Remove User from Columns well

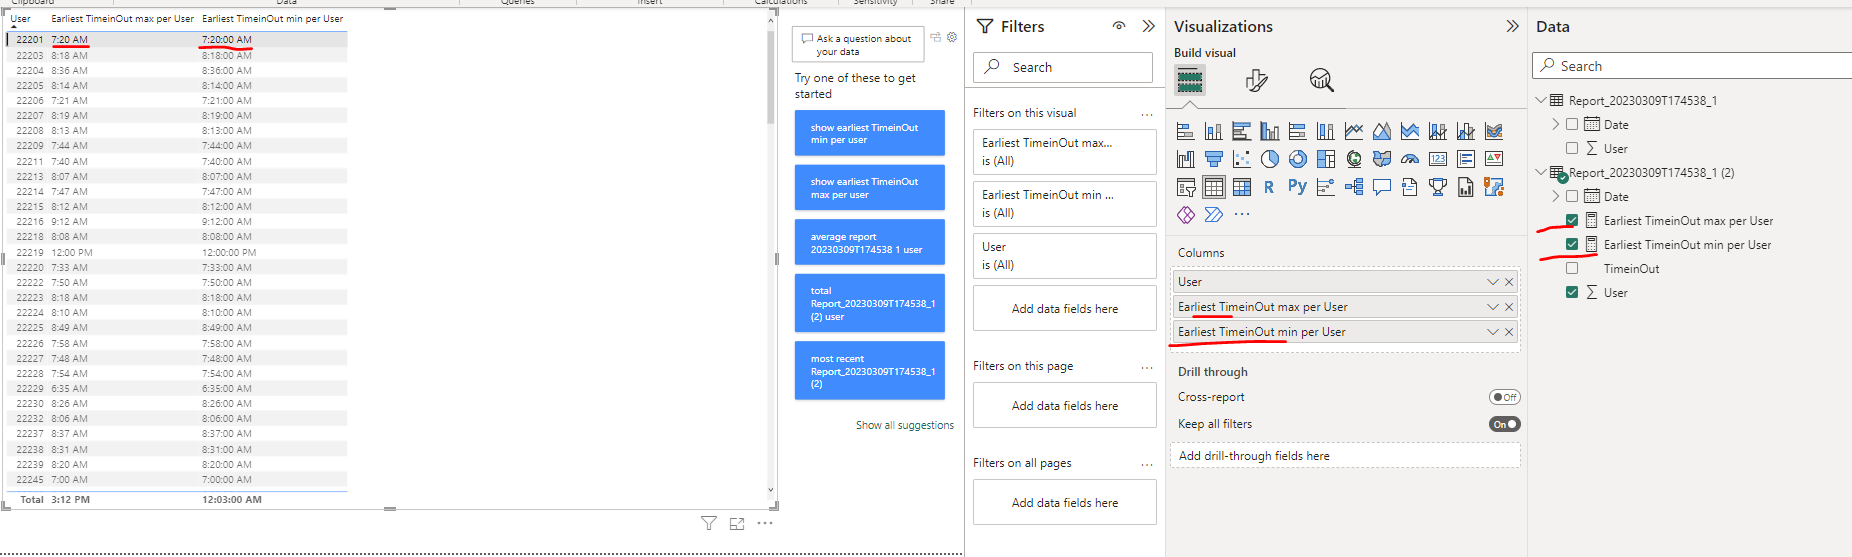point(1509,282)
